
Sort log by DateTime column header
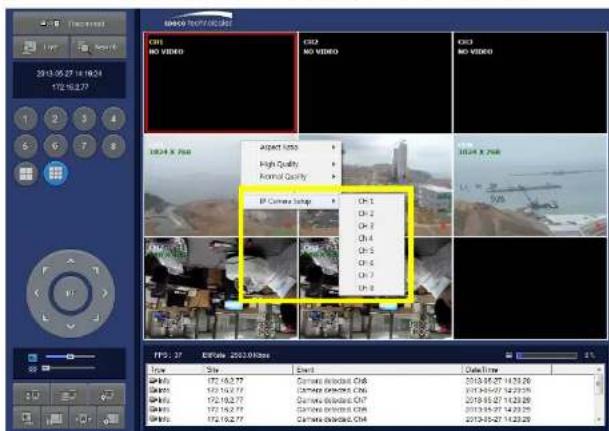point(507,370)
